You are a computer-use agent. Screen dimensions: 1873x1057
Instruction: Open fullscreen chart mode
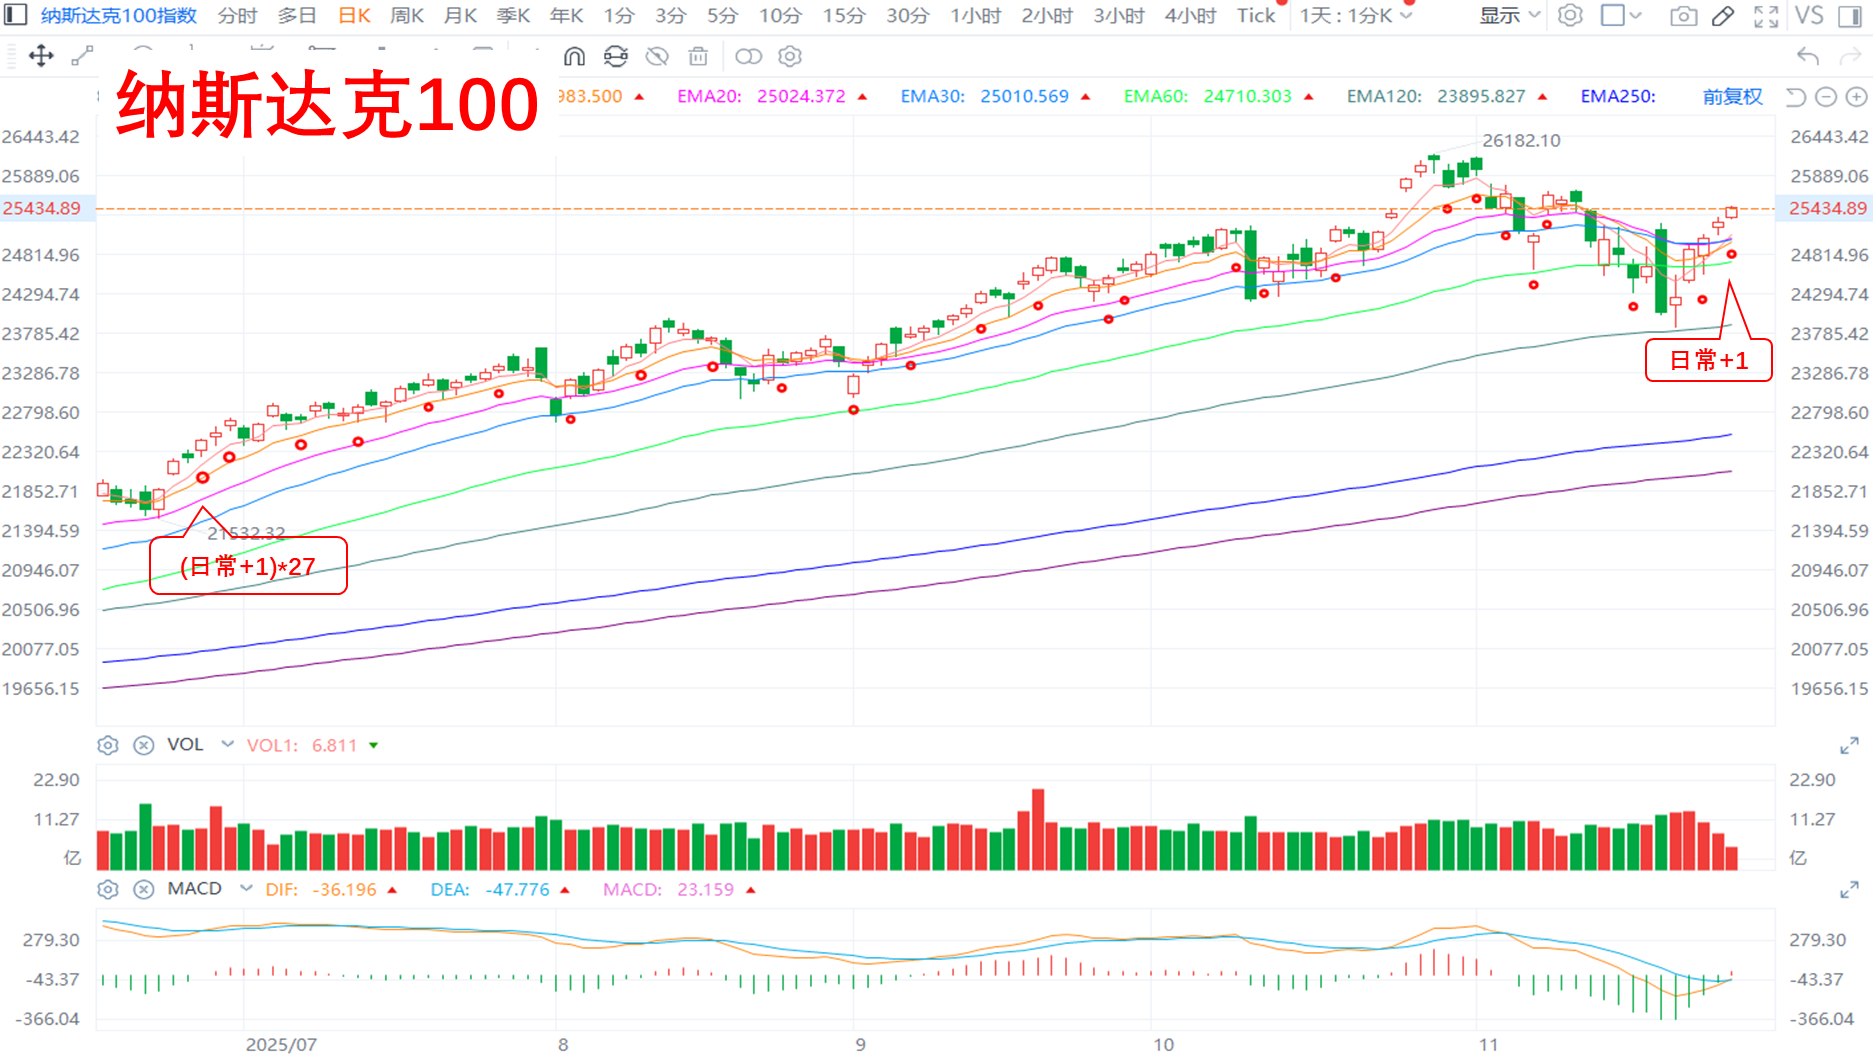coord(1766,16)
